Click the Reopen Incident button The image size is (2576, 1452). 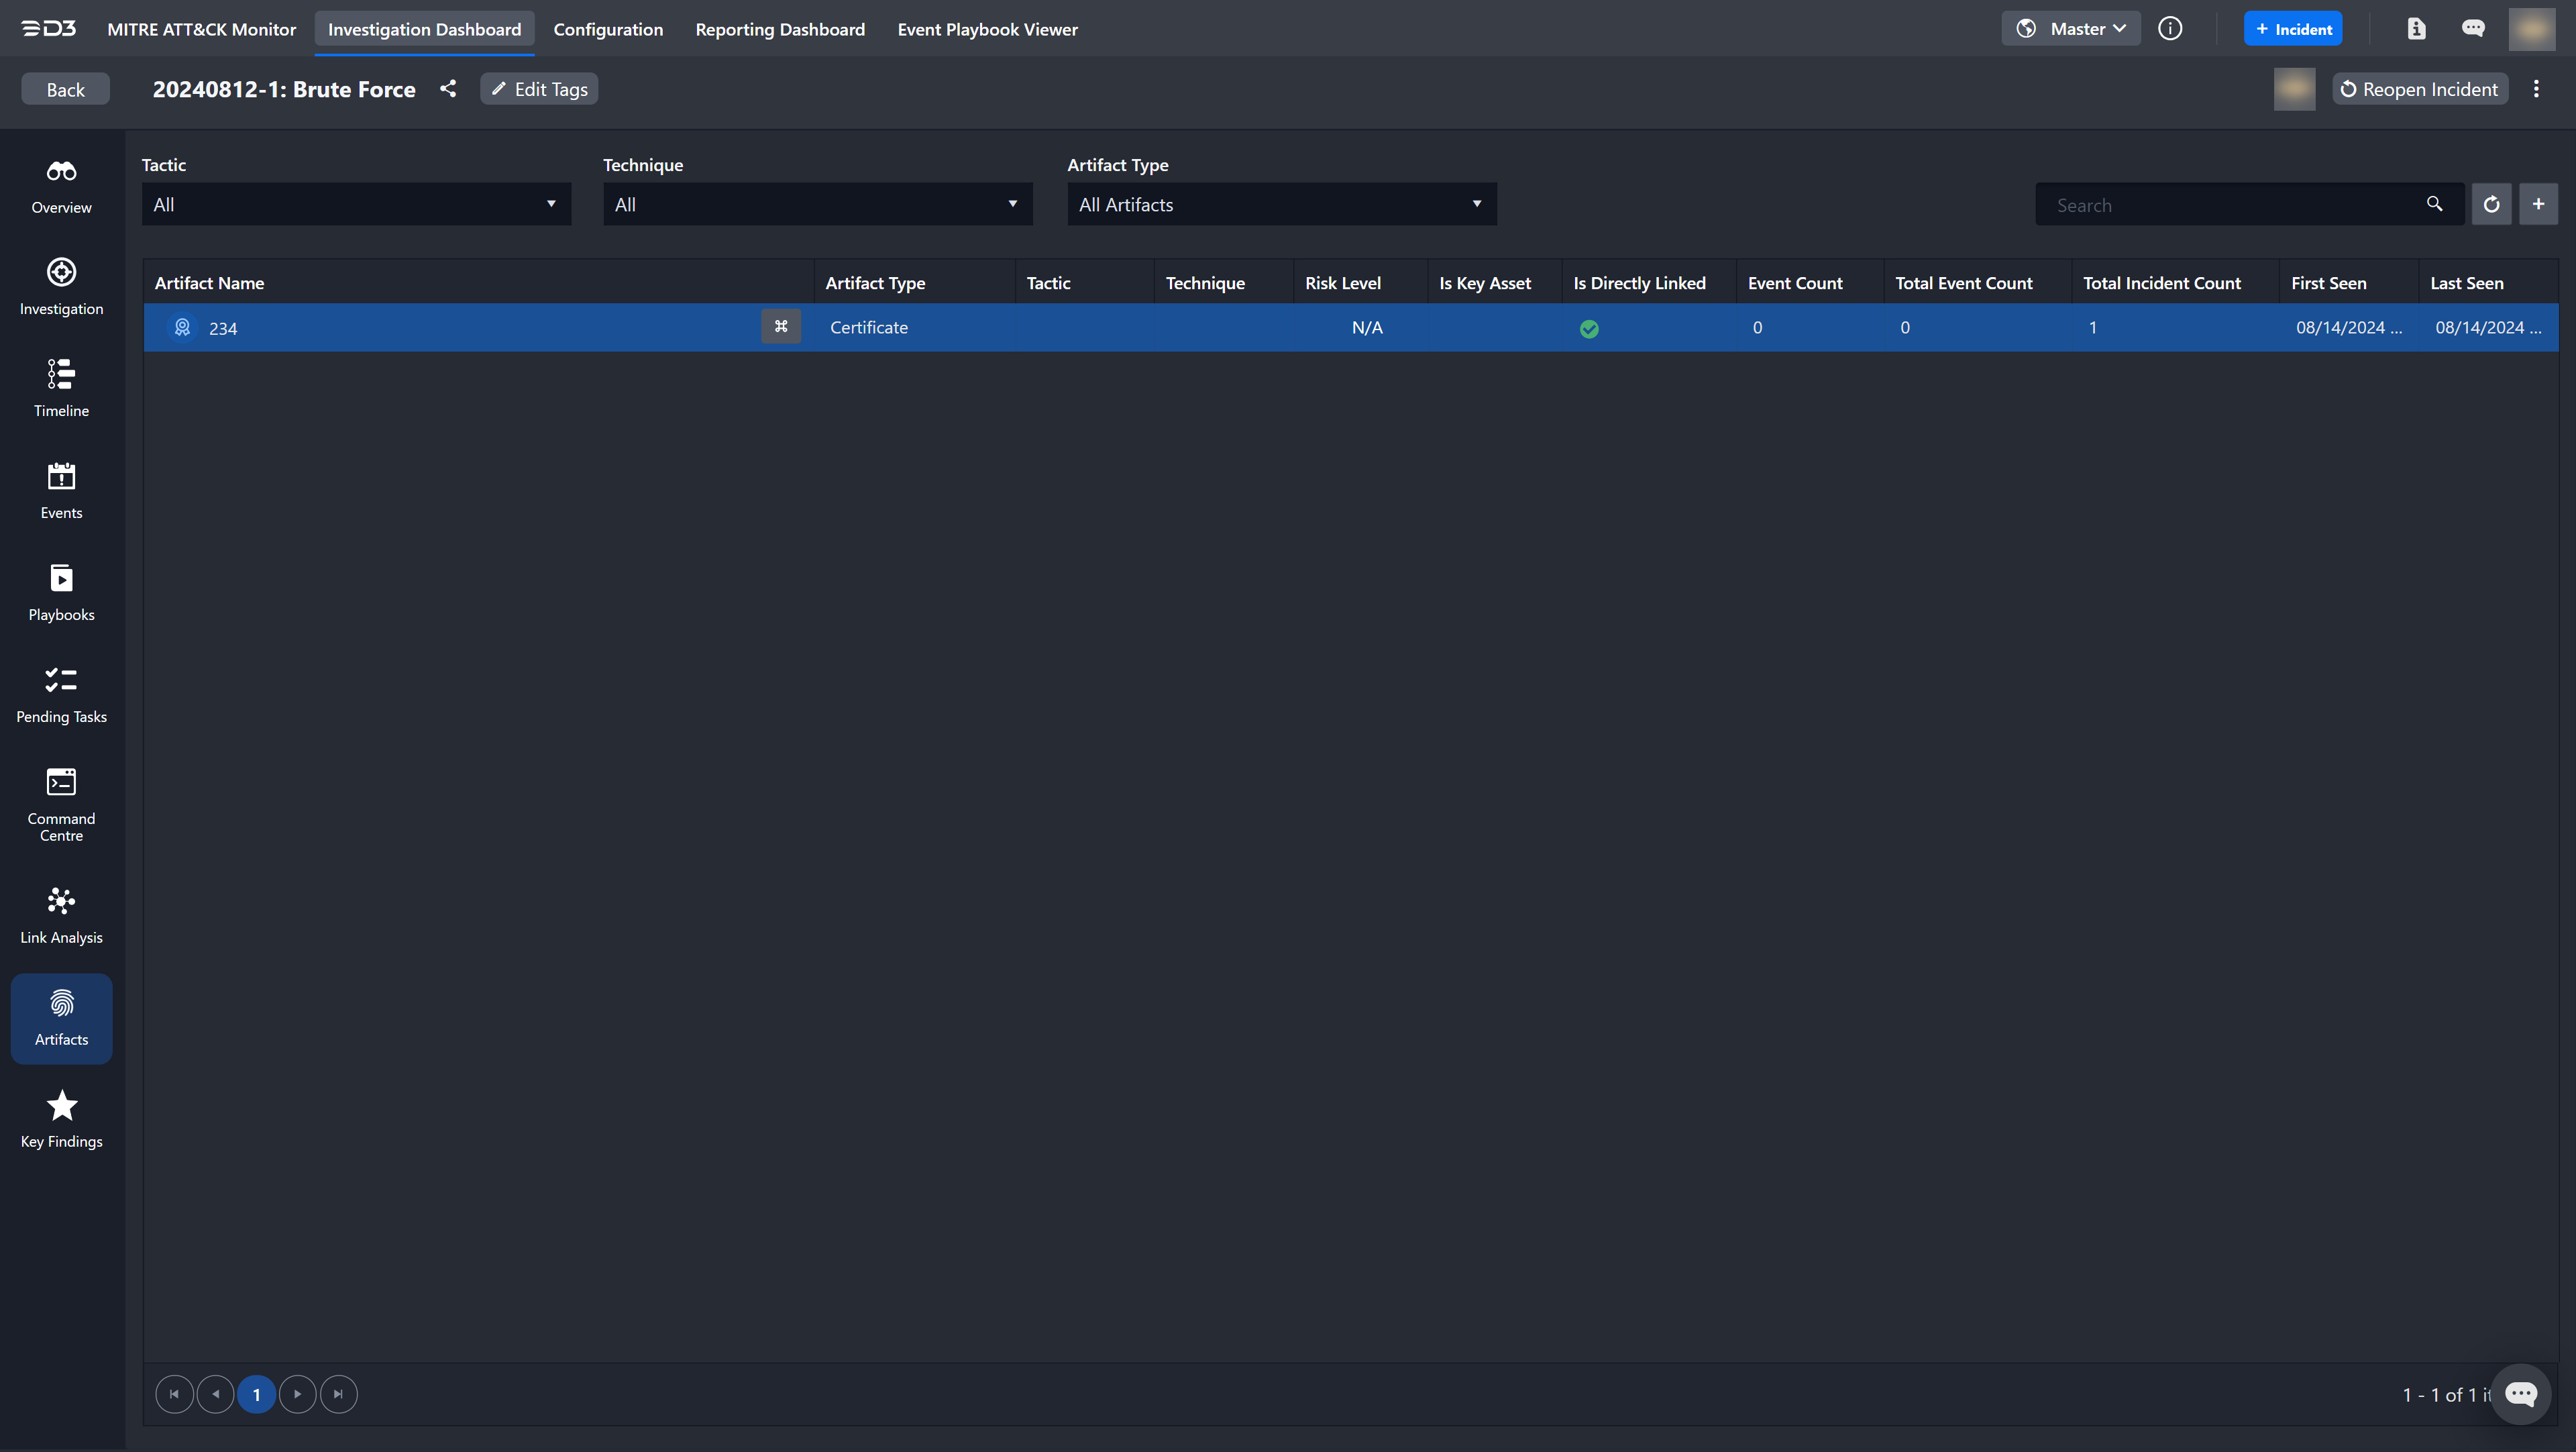(2419, 89)
